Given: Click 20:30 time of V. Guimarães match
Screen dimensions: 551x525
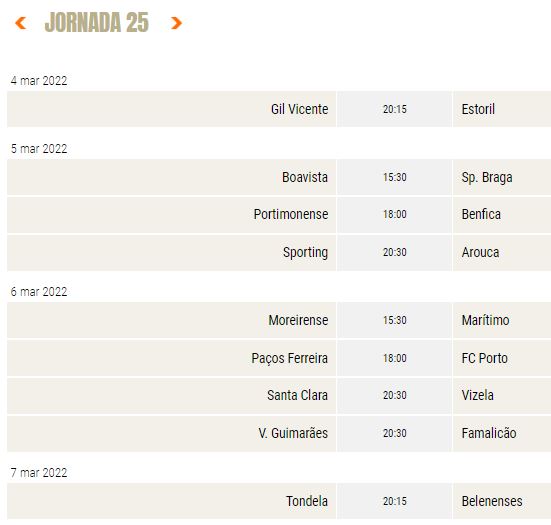Looking at the screenshot, I should (x=395, y=433).
